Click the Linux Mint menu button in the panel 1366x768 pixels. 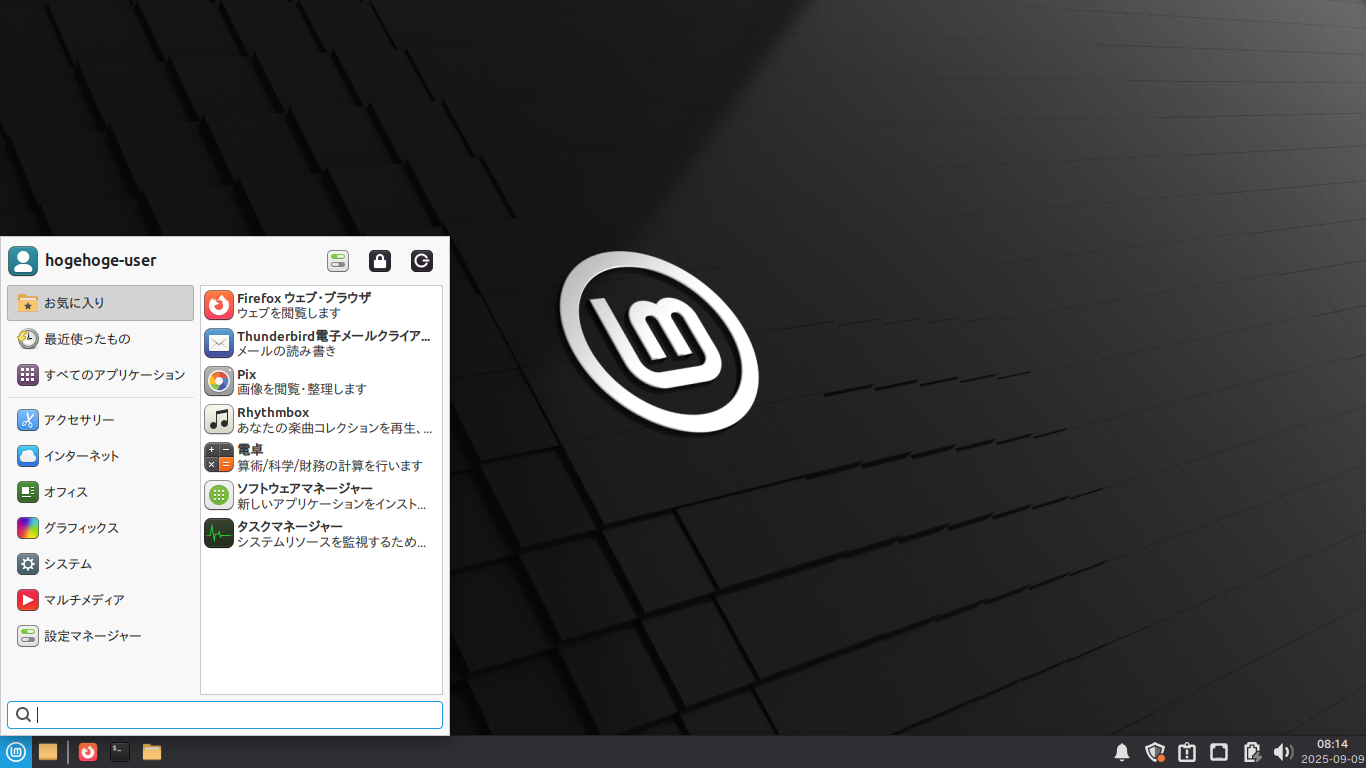tap(16, 752)
